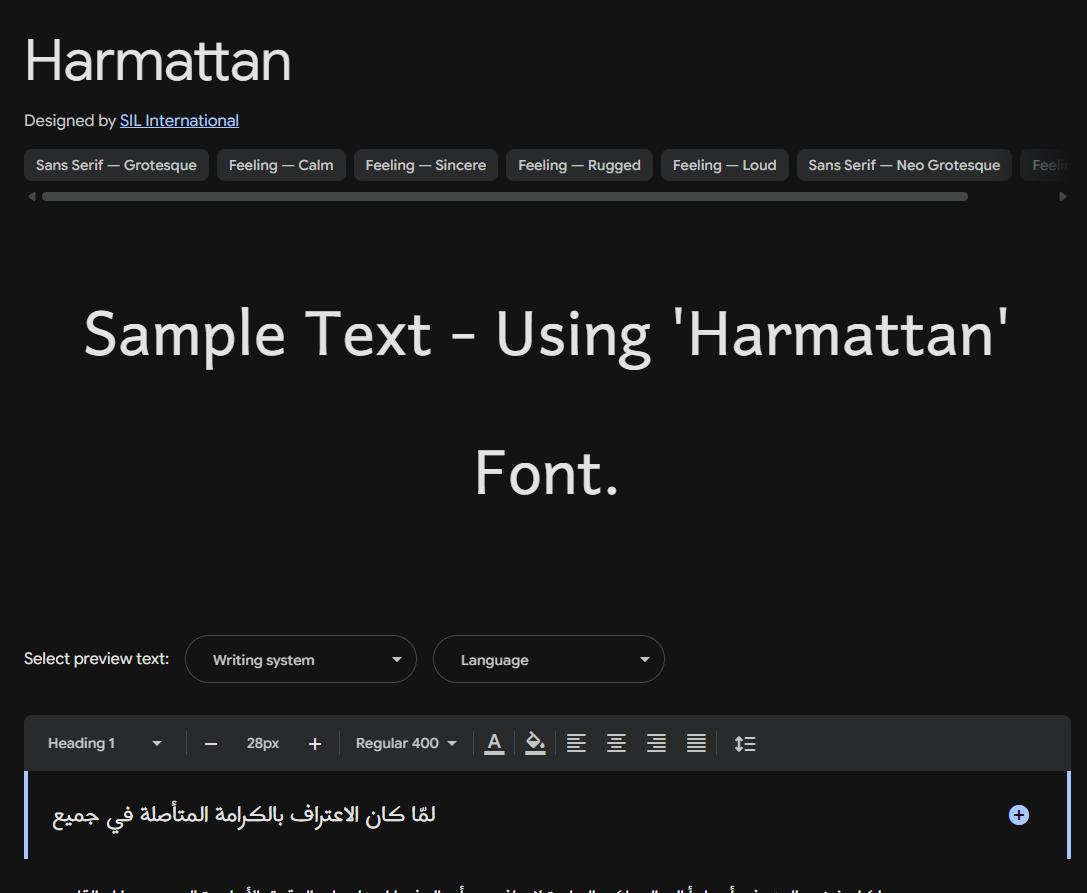Align text left
This screenshot has height=893, width=1087.
[576, 743]
